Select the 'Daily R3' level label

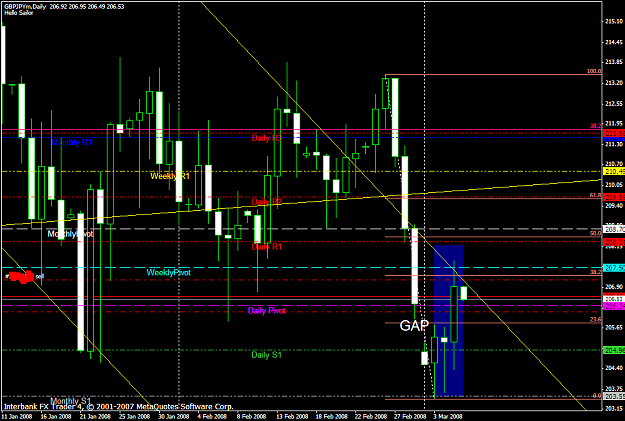(x=267, y=138)
